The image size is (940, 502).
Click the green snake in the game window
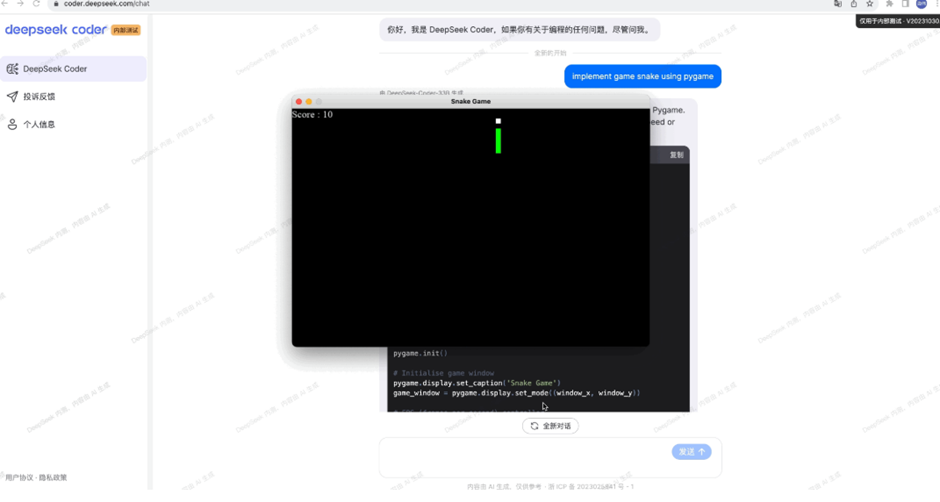498,141
